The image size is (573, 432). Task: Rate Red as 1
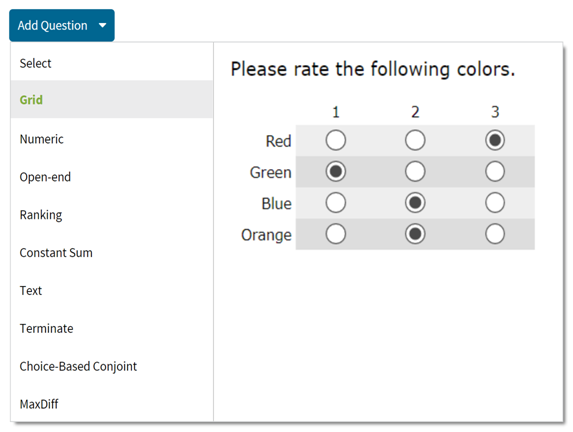tap(335, 140)
